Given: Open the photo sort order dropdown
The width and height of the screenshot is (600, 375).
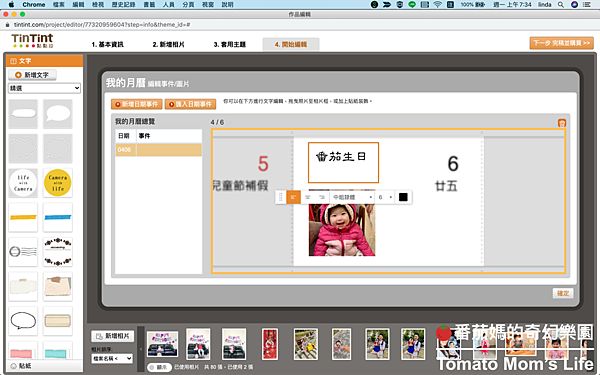Looking at the screenshot, I should 112,359.
